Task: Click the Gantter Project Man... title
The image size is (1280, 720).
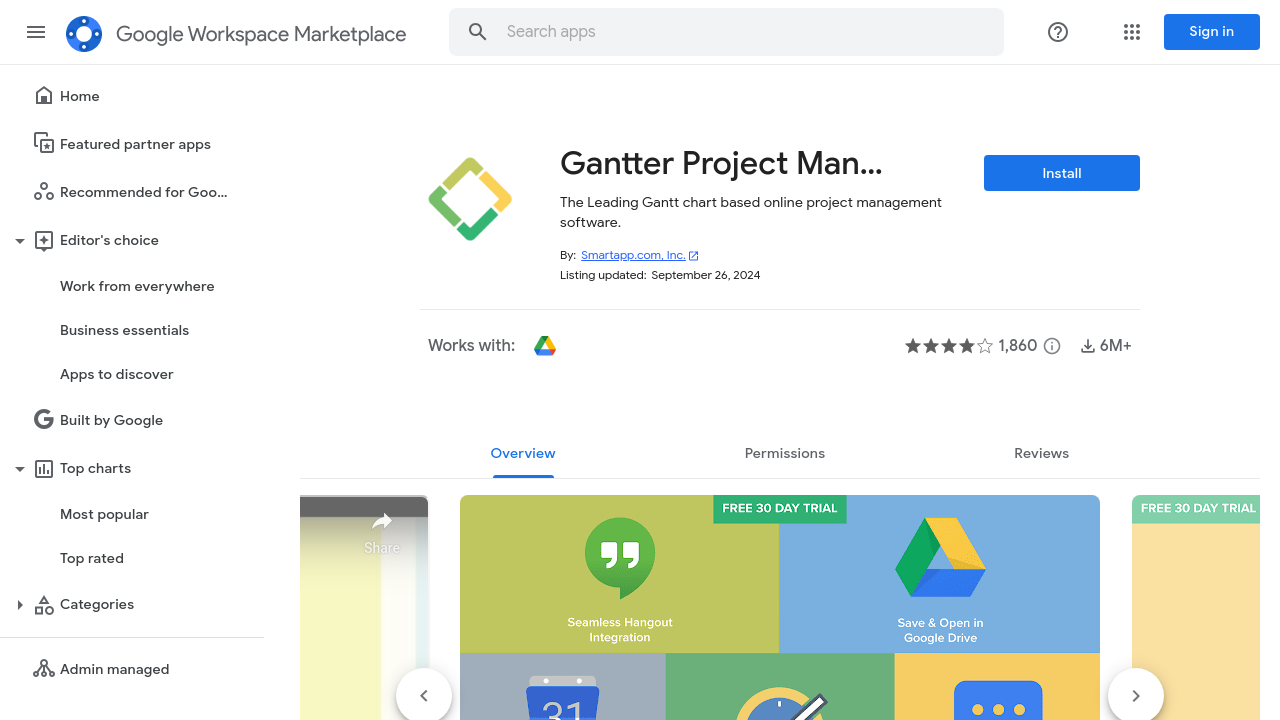Action: point(721,162)
